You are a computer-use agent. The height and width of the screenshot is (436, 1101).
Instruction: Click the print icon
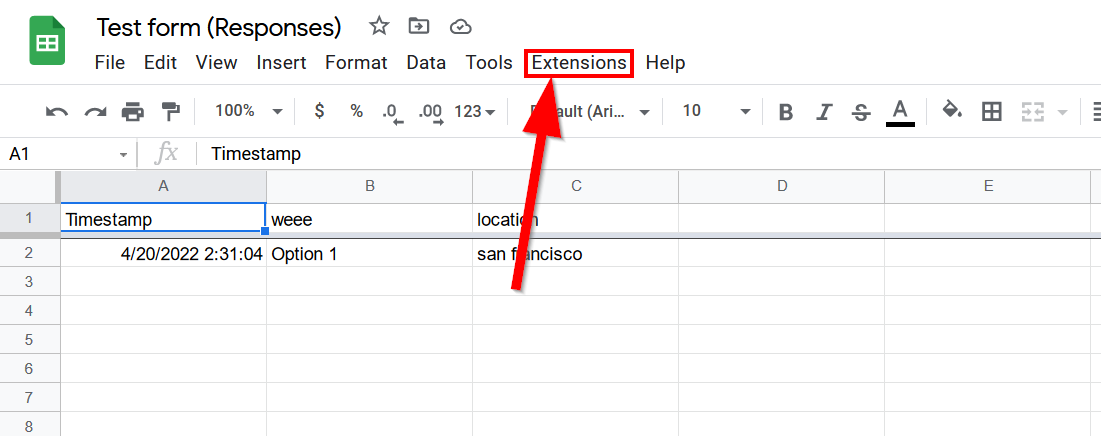(x=133, y=112)
